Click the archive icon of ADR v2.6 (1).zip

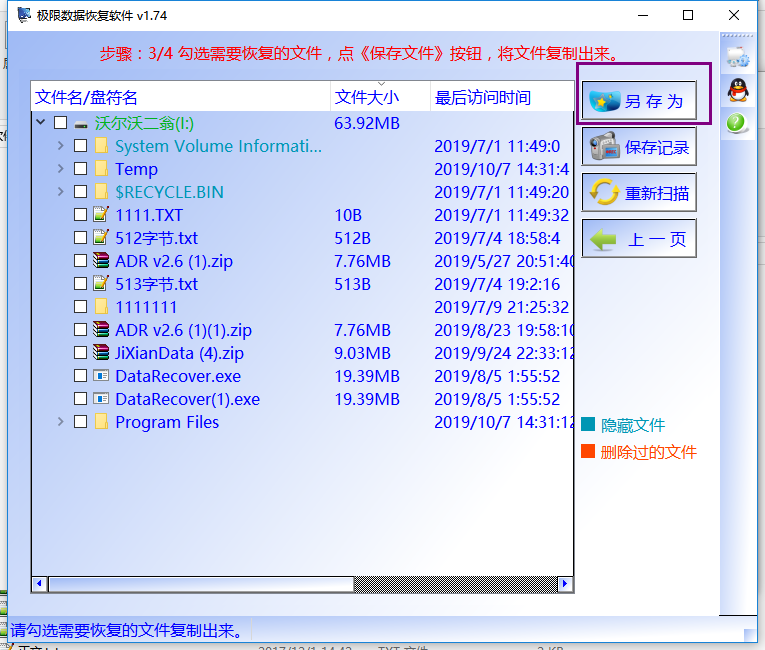101,260
